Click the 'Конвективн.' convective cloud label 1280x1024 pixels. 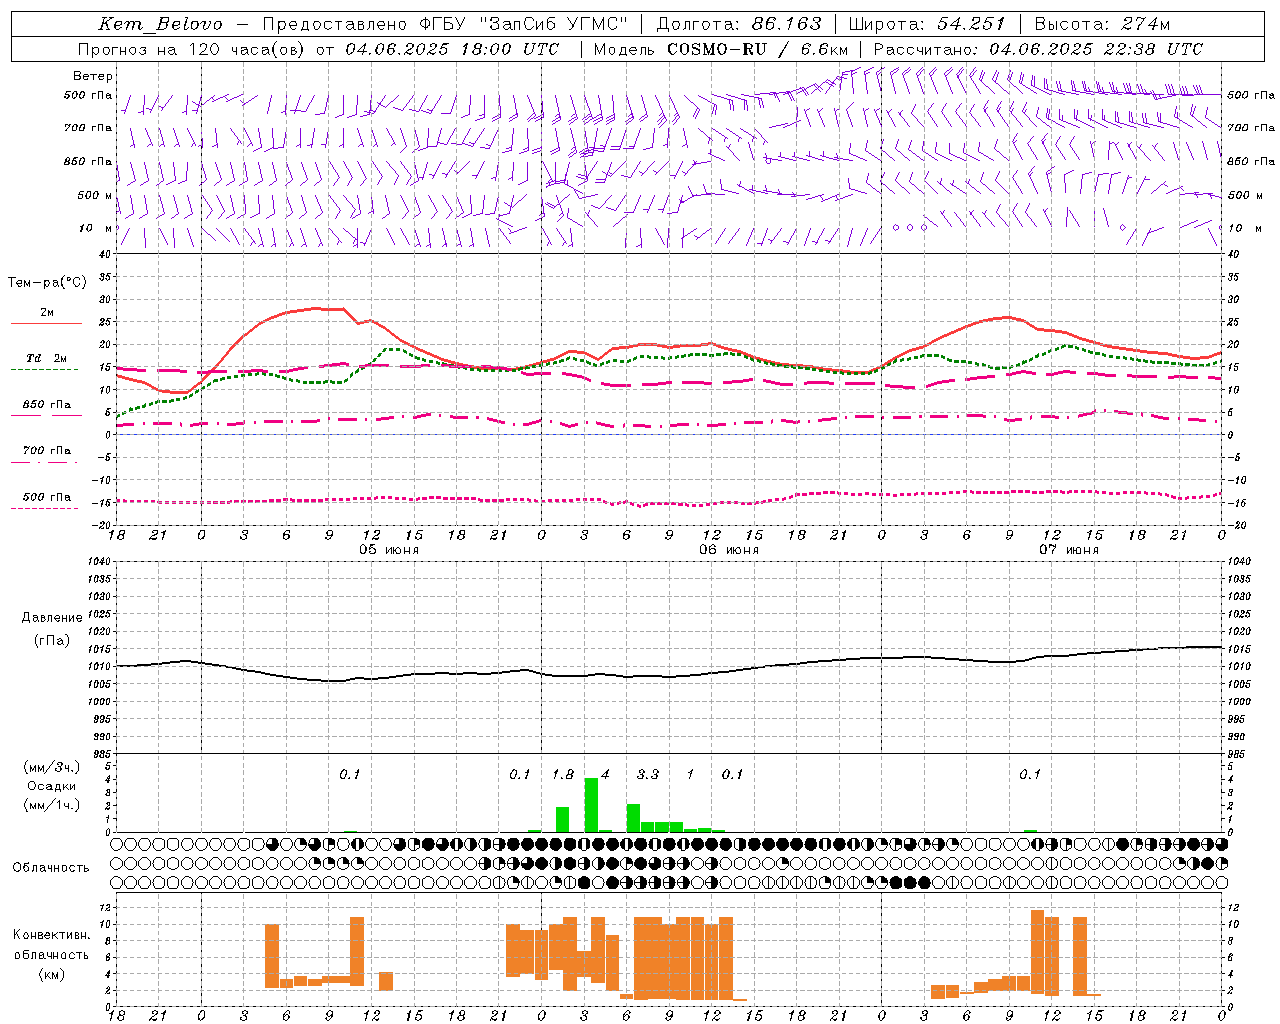tap(52, 935)
